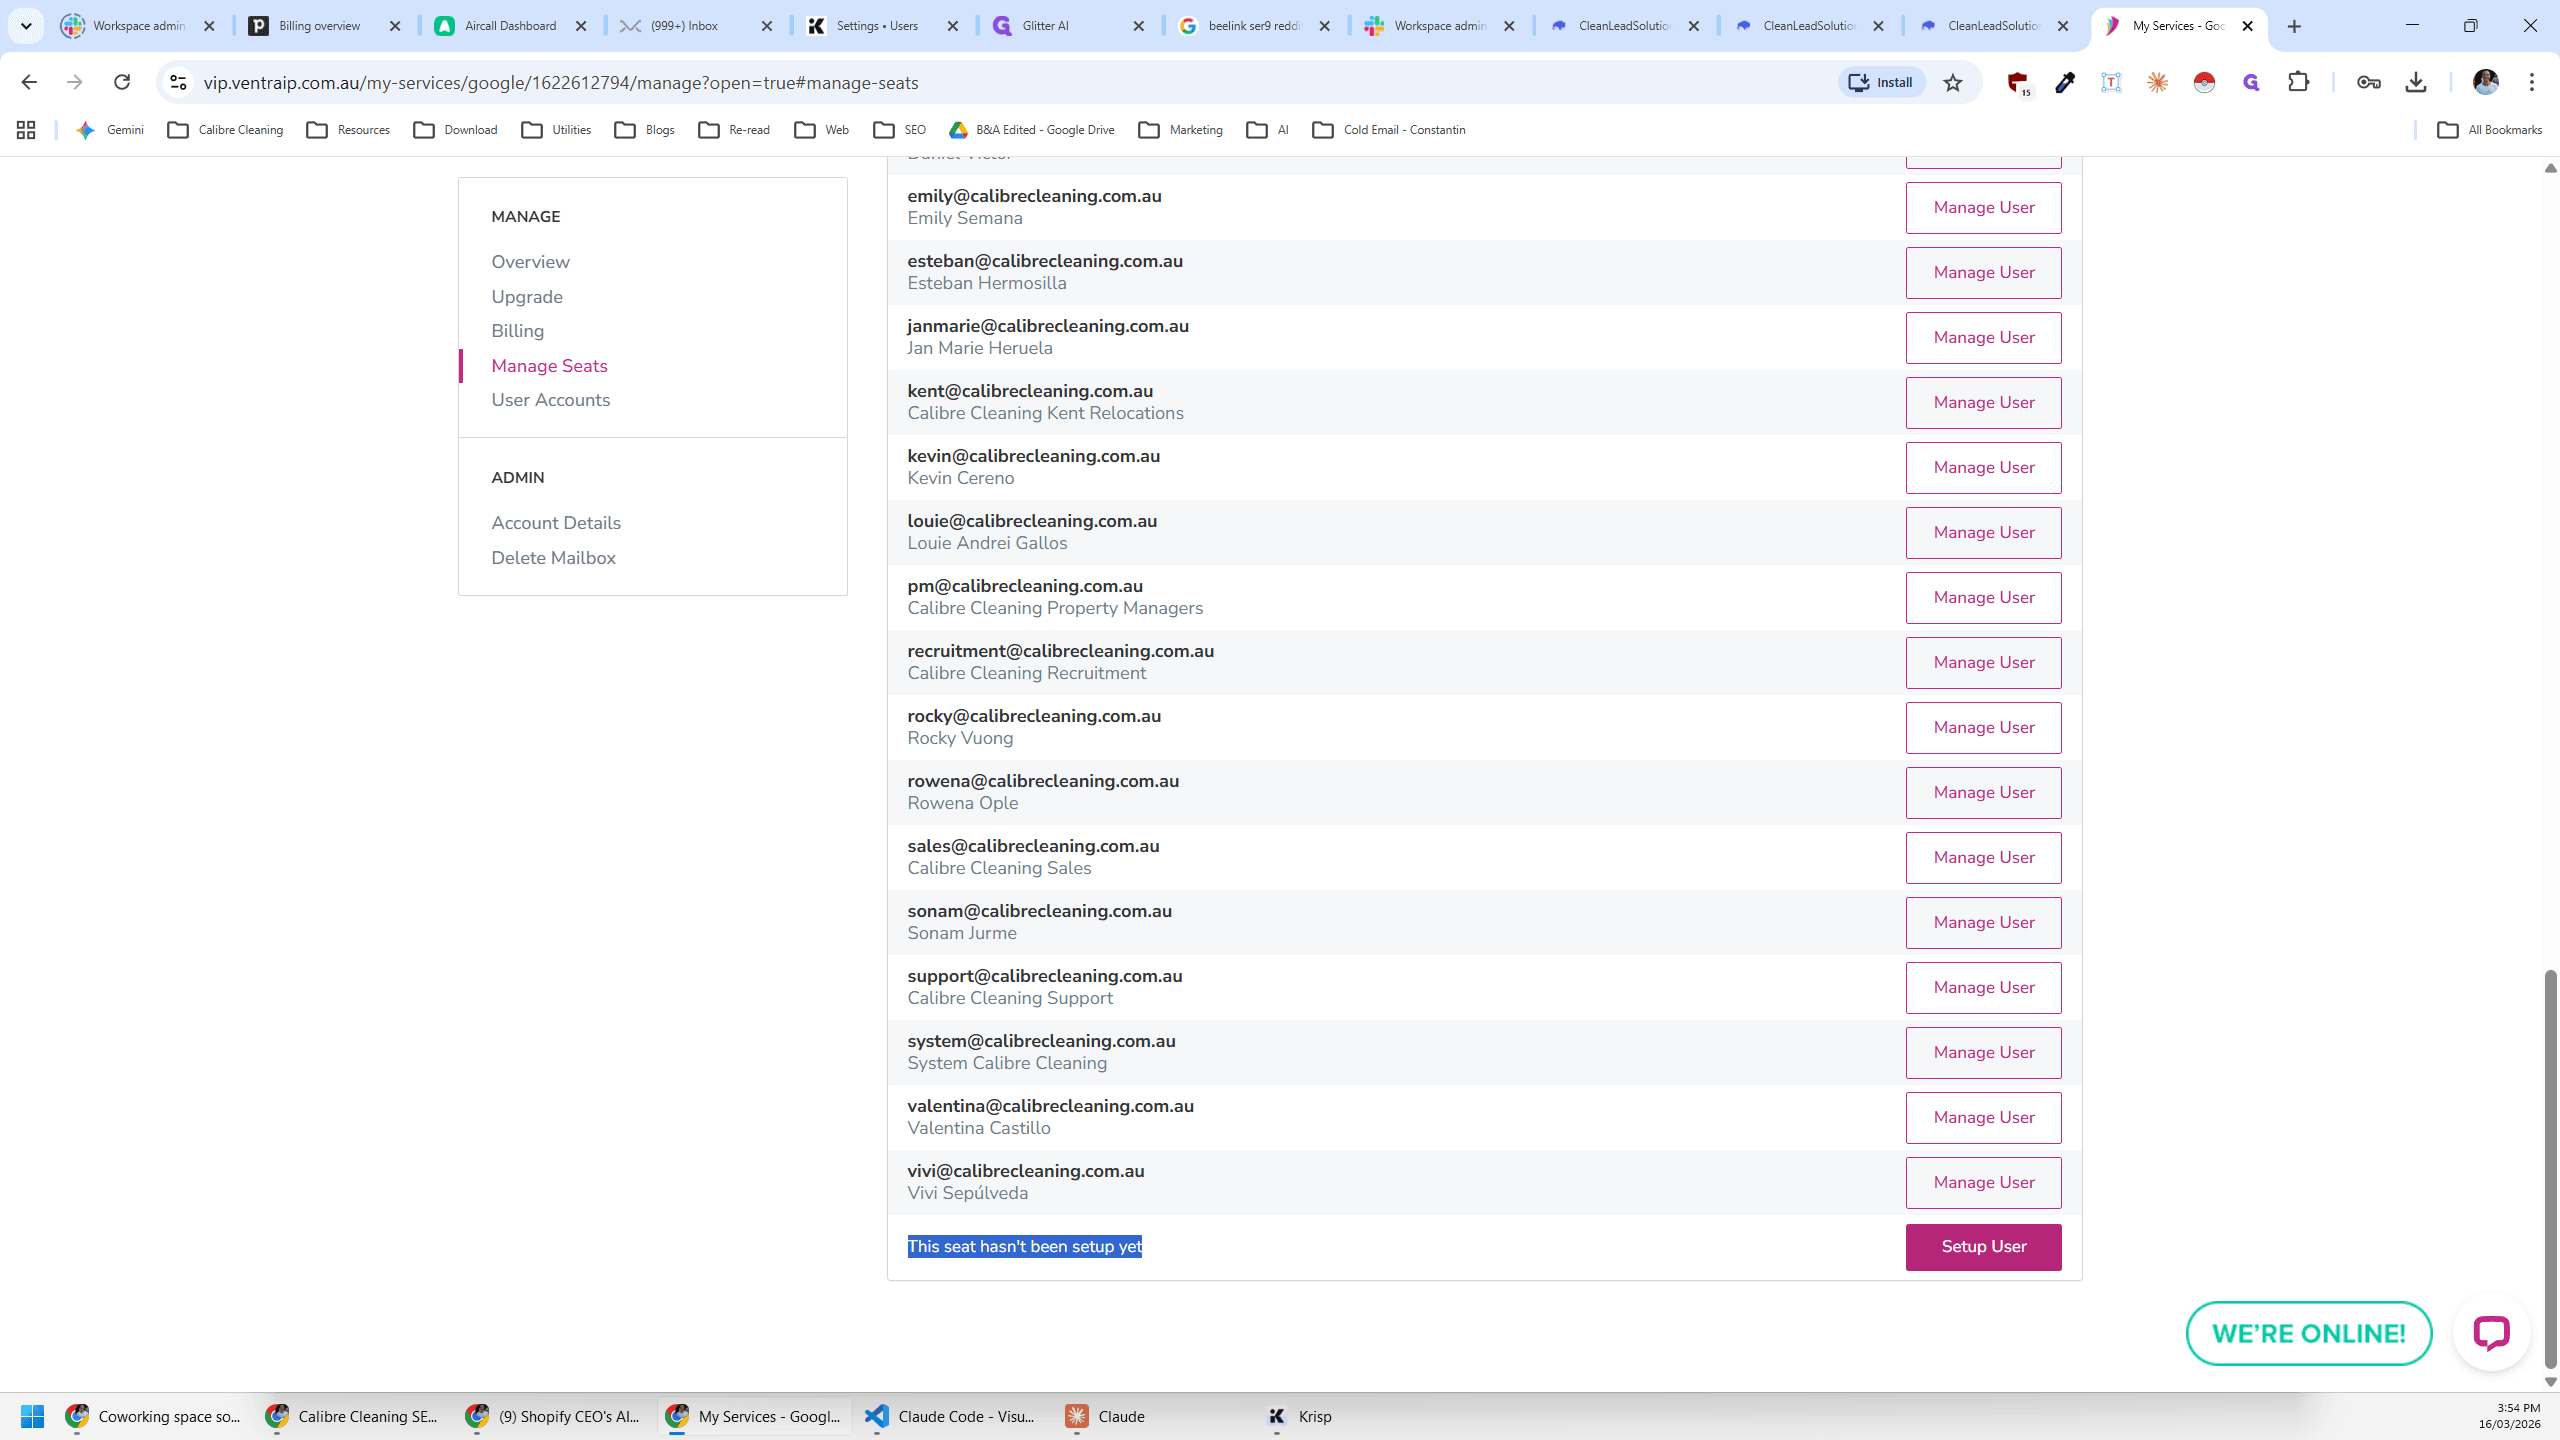Open the apps grid icon in bookmarks bar
Screen dimensions: 2560x1440
click(26, 130)
